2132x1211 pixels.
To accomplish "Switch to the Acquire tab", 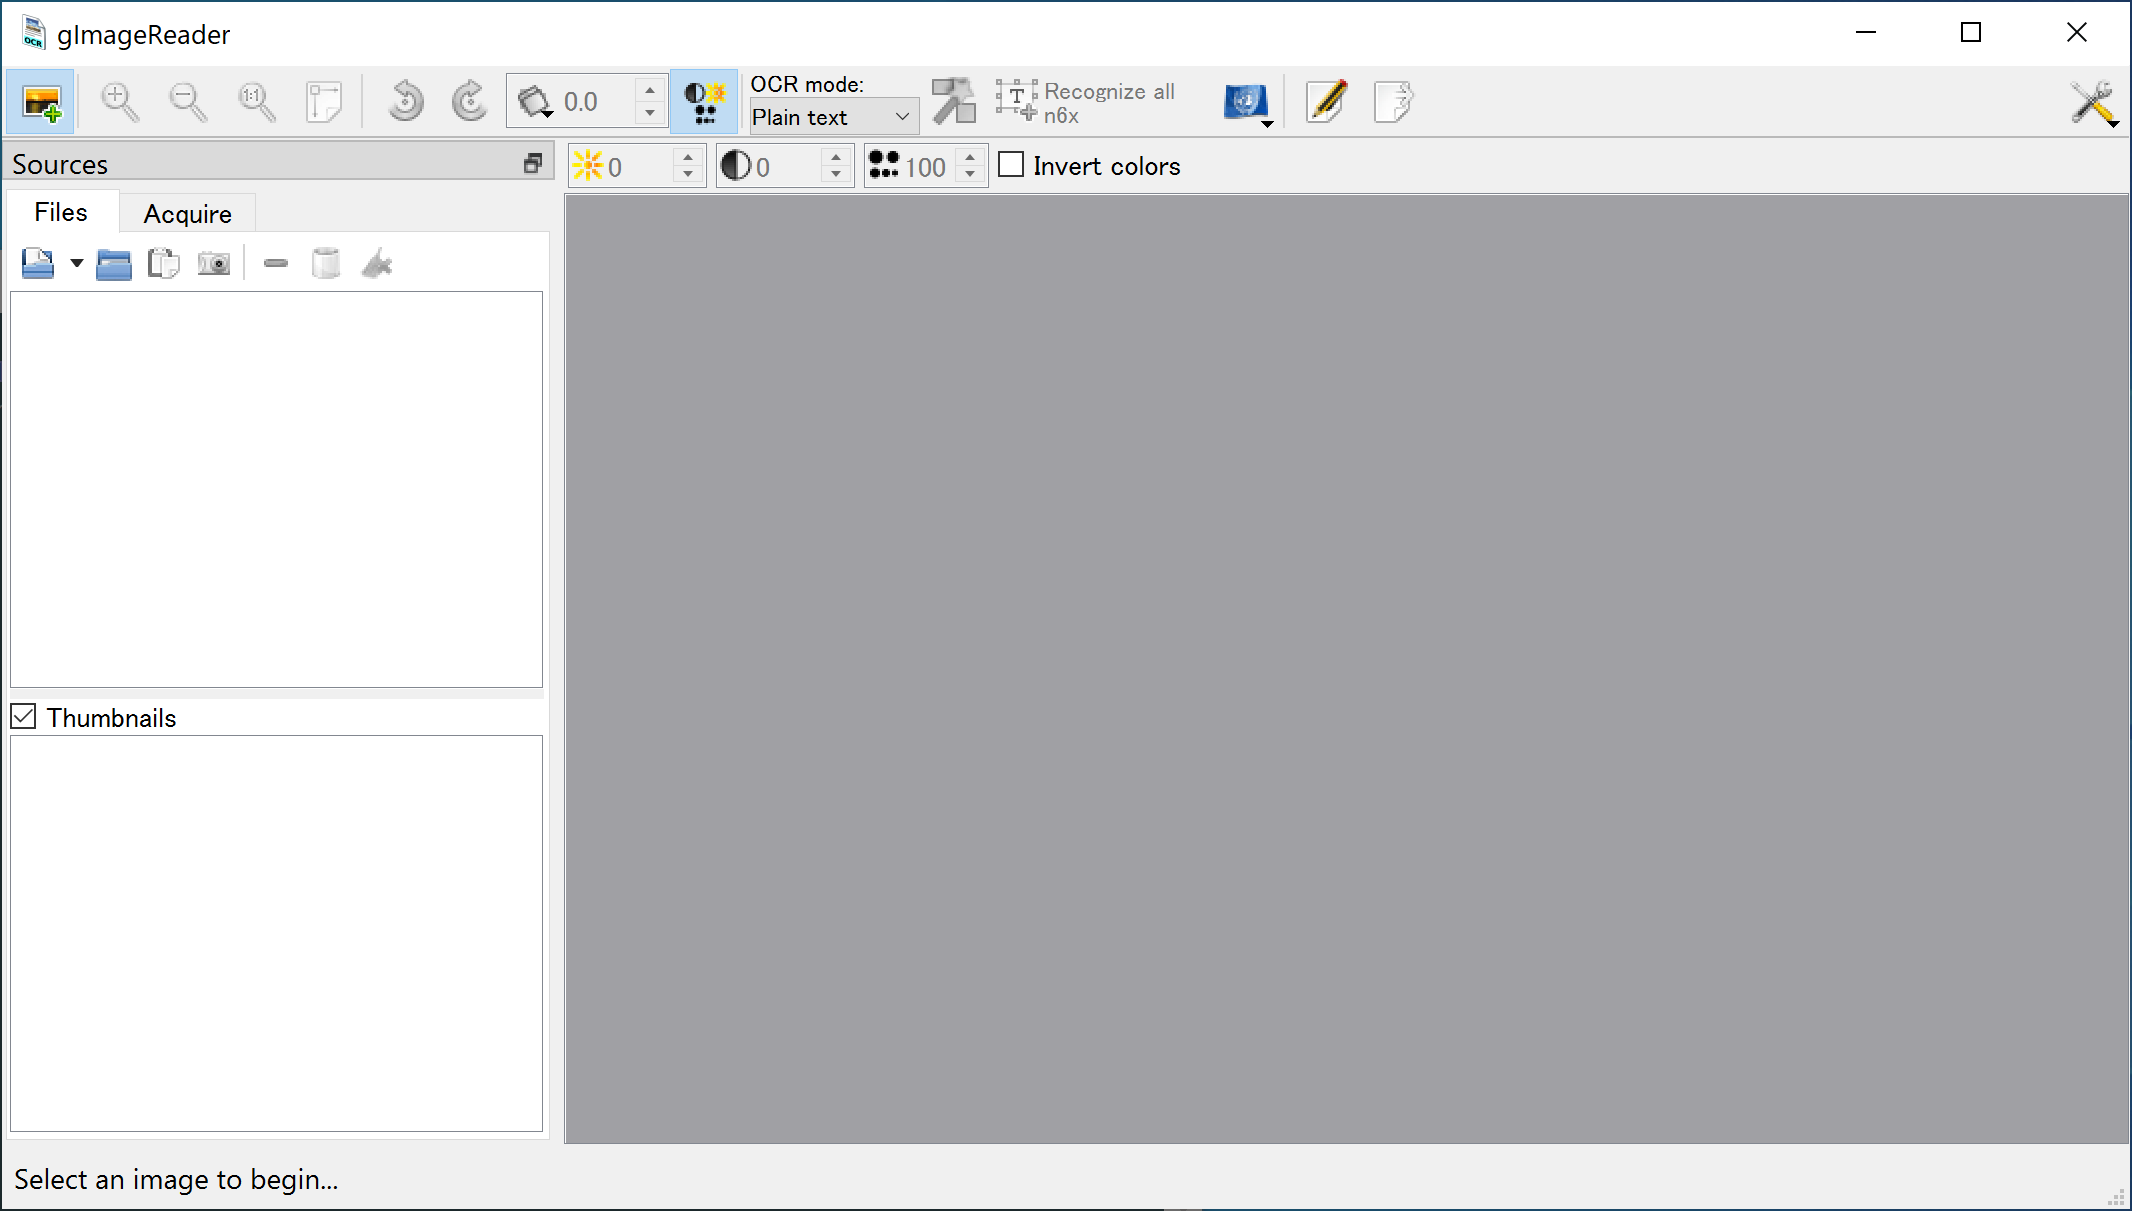I will pos(187,212).
